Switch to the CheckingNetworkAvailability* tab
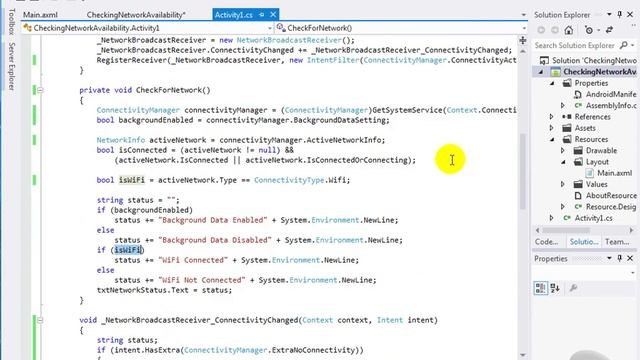Screen dimensions: 640x360 pos(136,15)
